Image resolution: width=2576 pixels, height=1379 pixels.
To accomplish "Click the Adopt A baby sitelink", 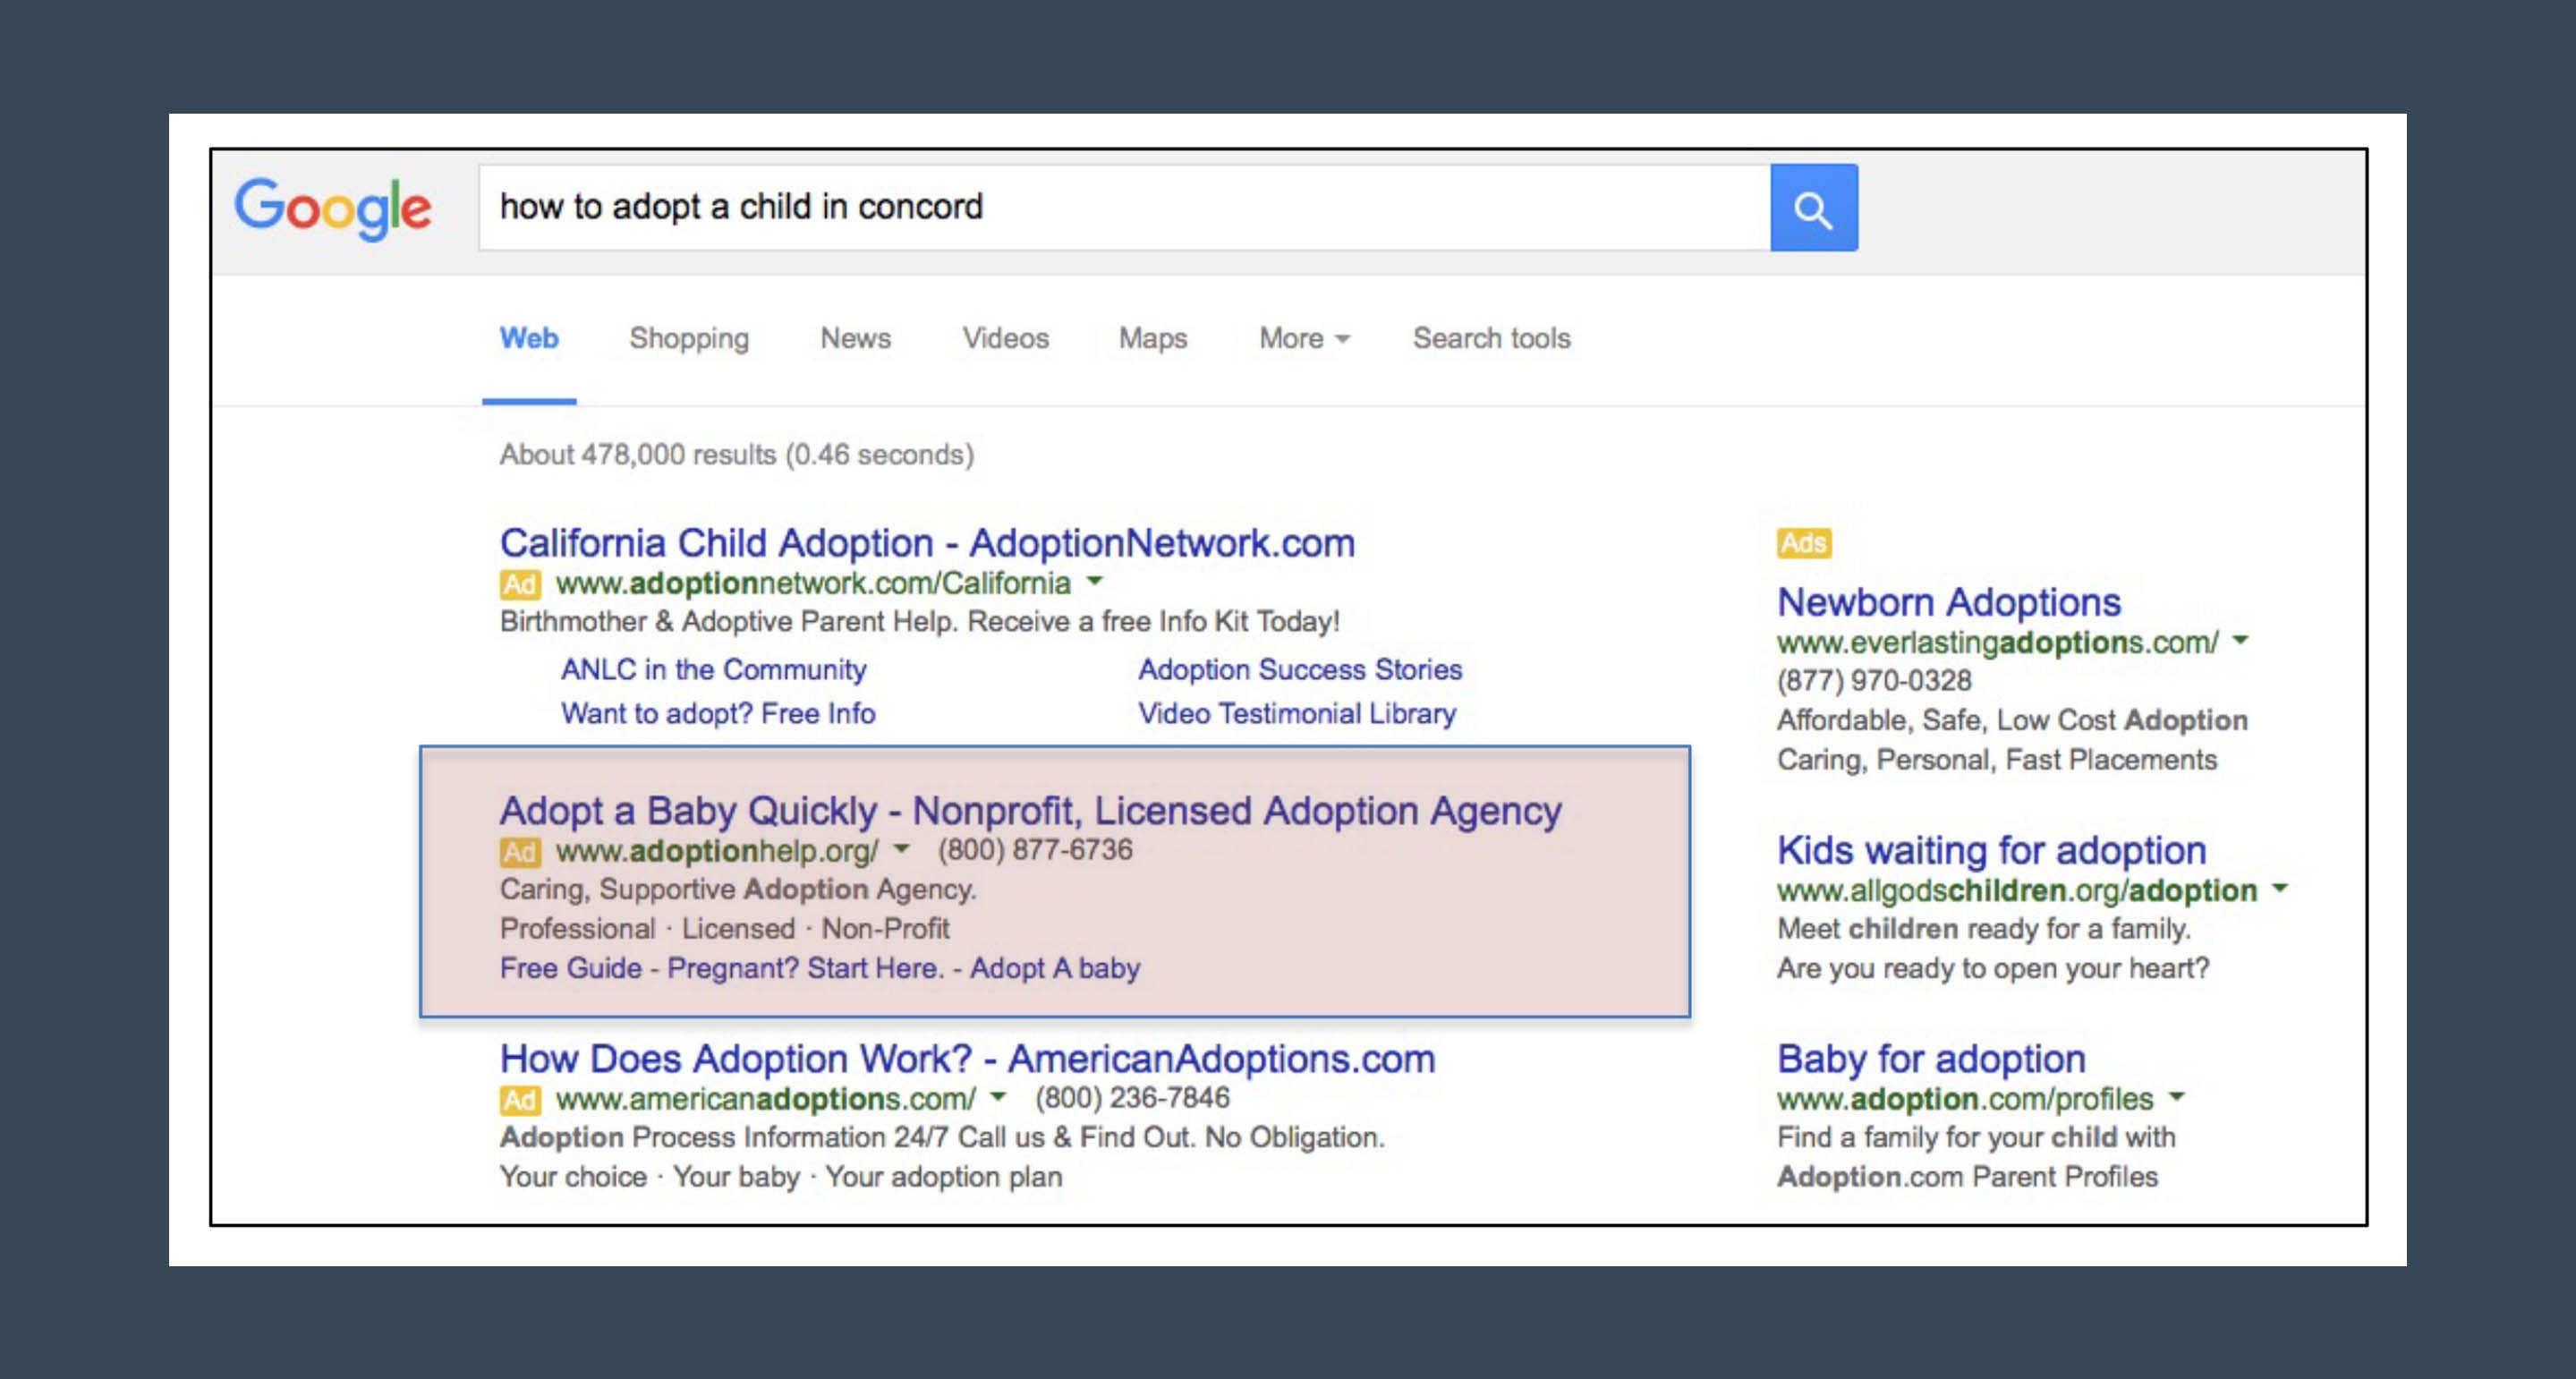I will 1055,968.
